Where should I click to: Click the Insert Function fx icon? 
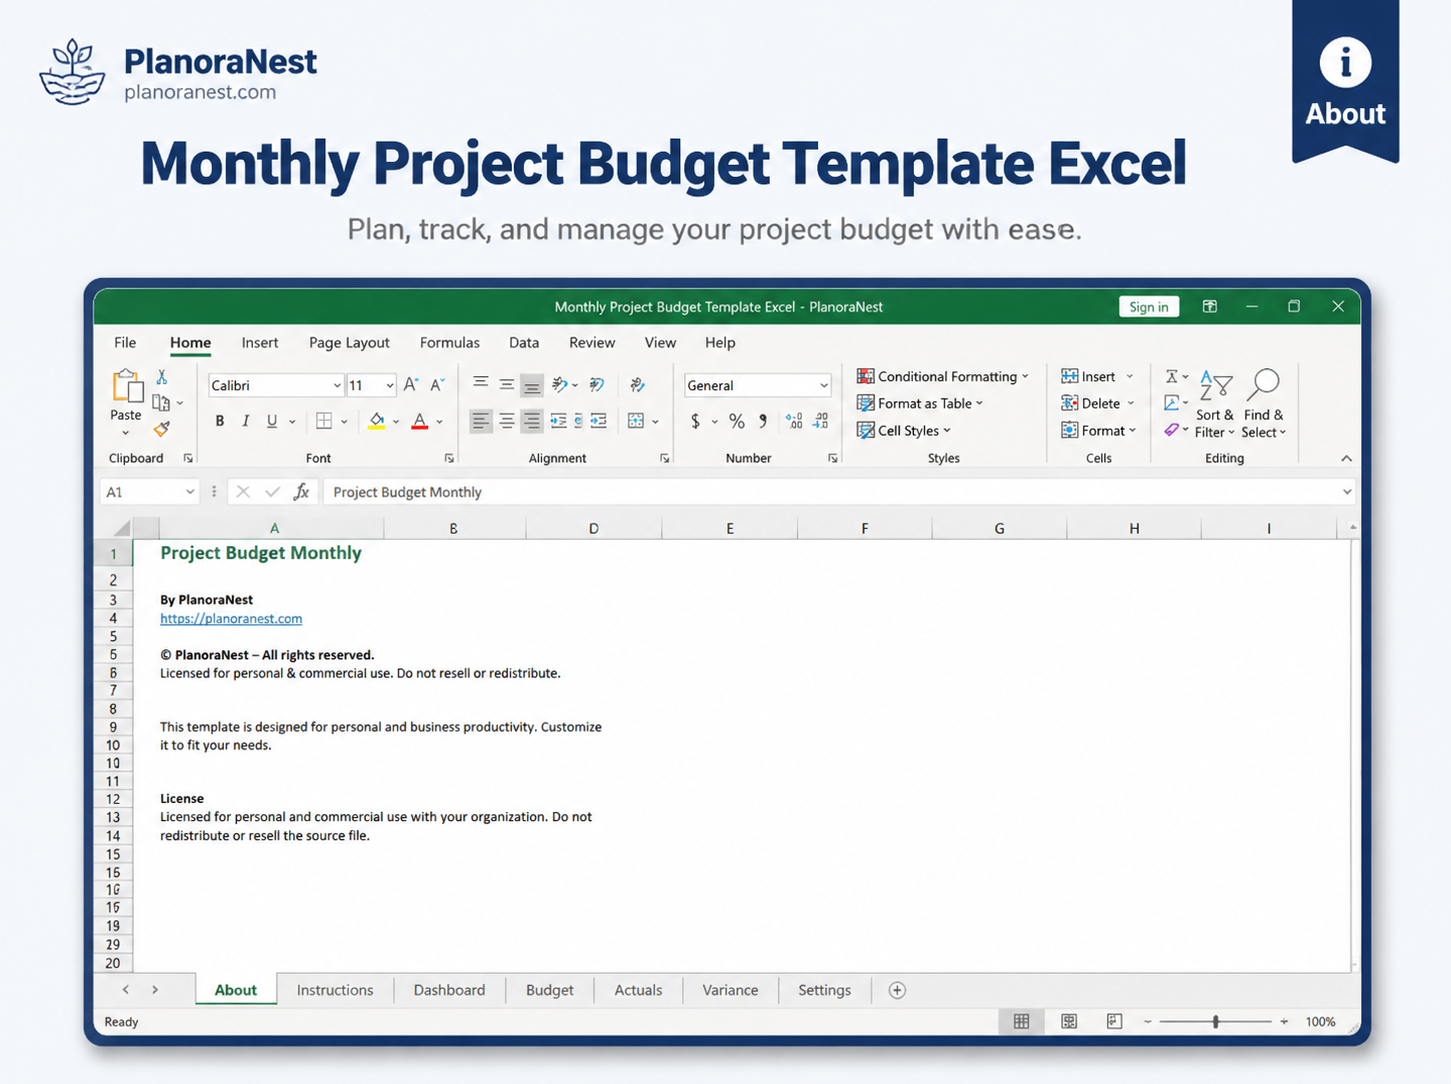(x=301, y=491)
